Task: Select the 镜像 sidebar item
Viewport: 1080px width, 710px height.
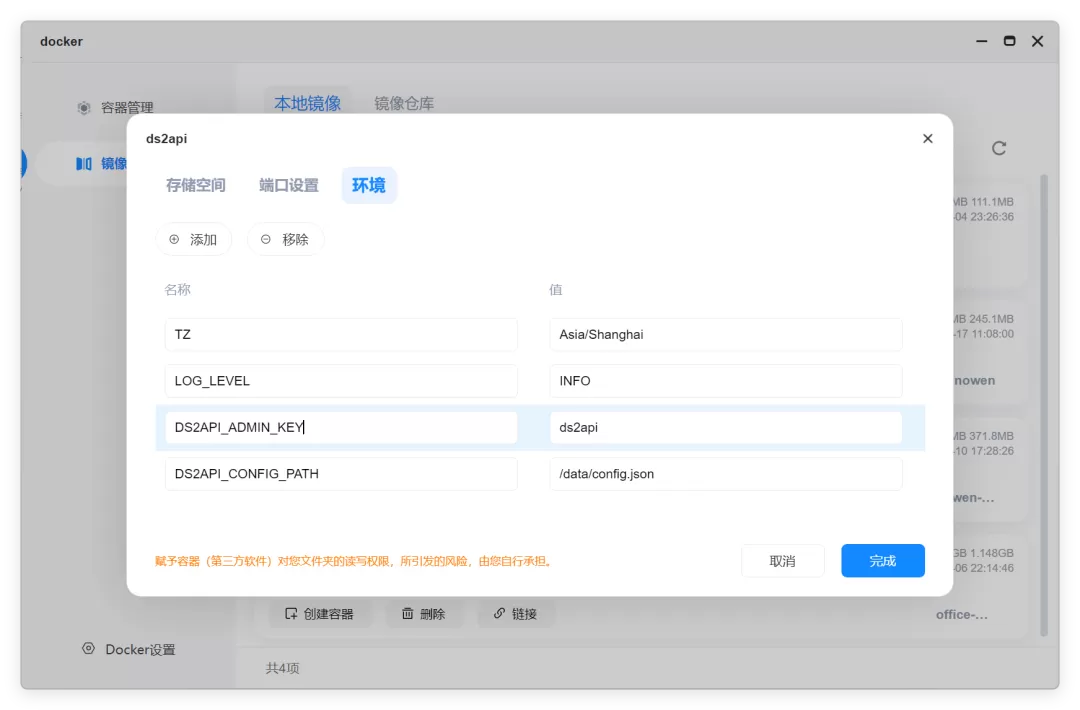Action: coord(101,163)
